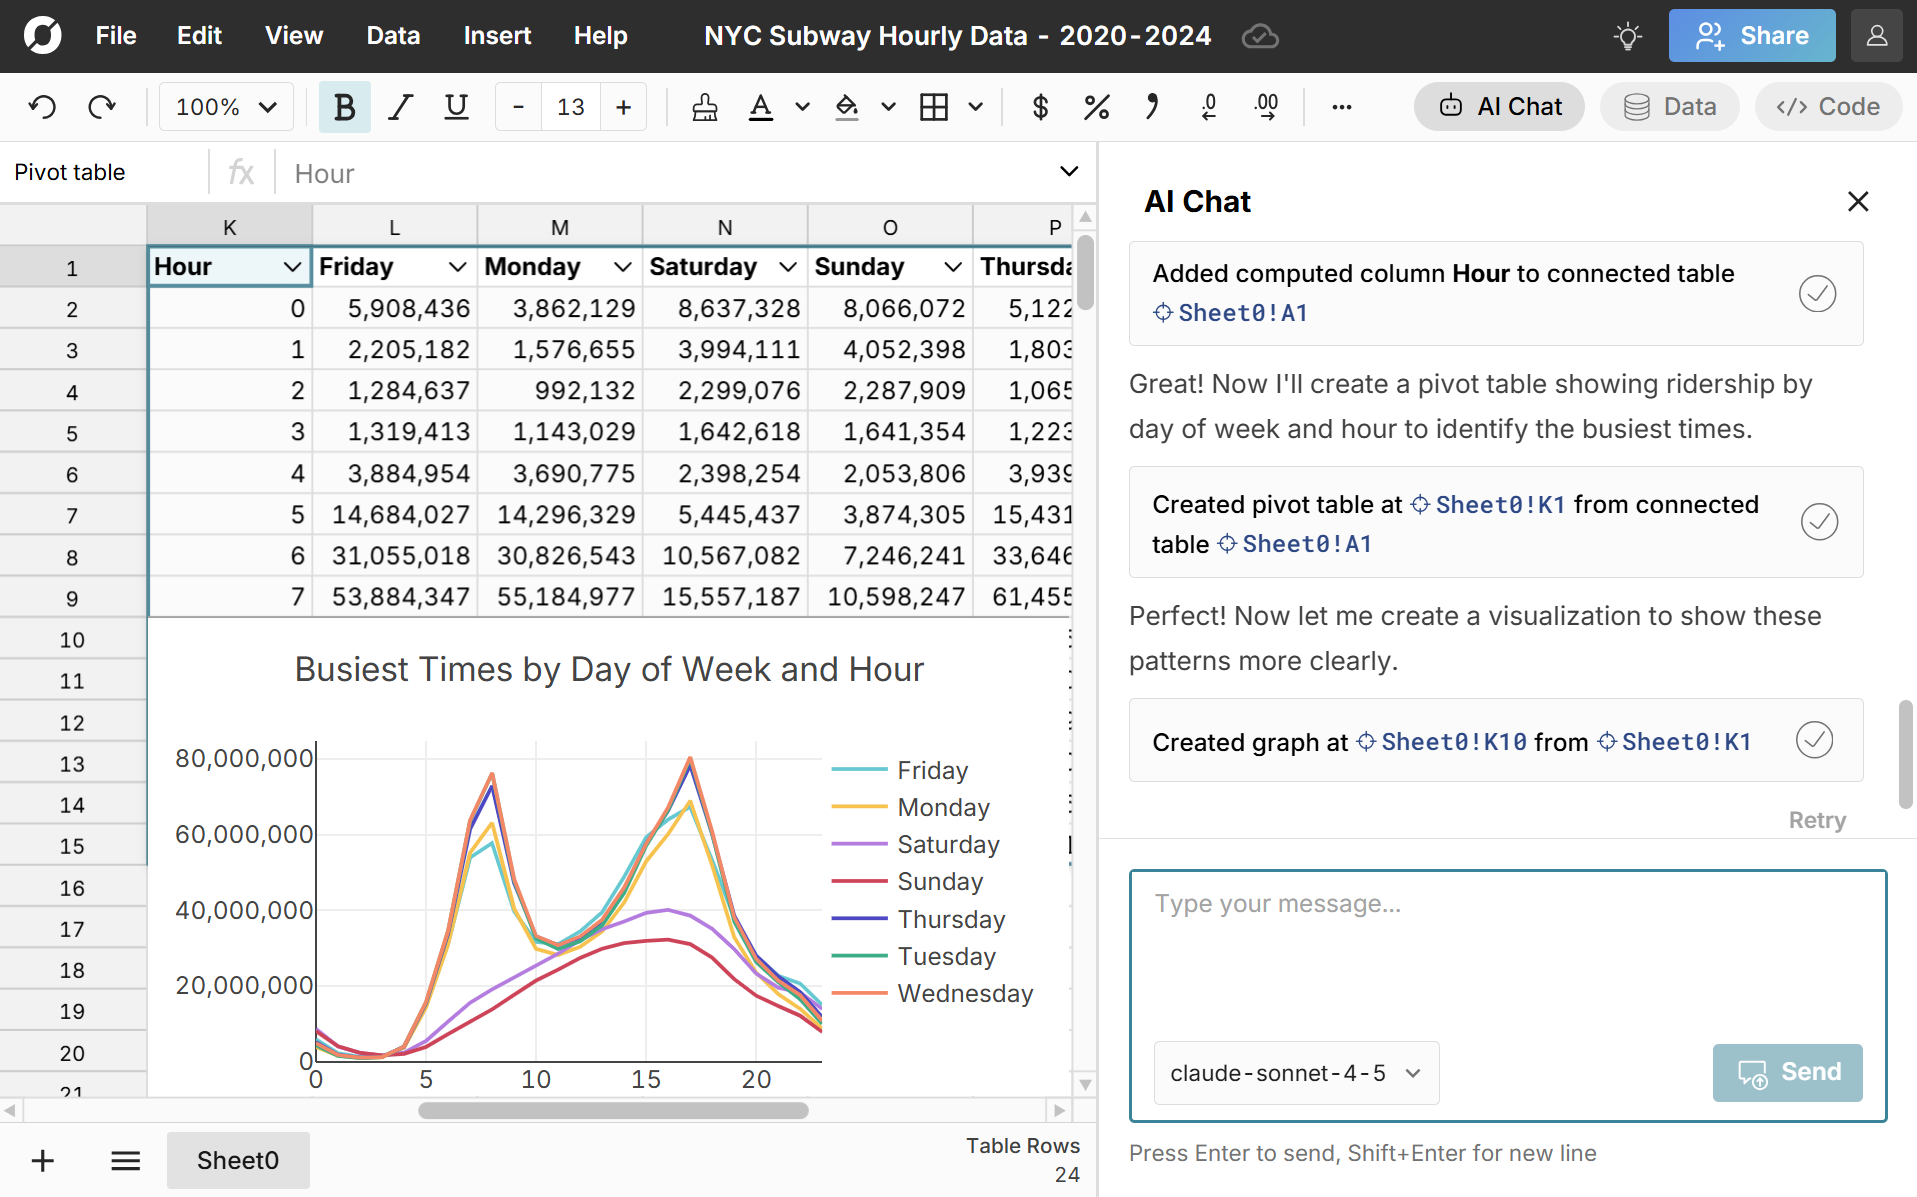
Task: Toggle italic formatting
Action: (x=400, y=106)
